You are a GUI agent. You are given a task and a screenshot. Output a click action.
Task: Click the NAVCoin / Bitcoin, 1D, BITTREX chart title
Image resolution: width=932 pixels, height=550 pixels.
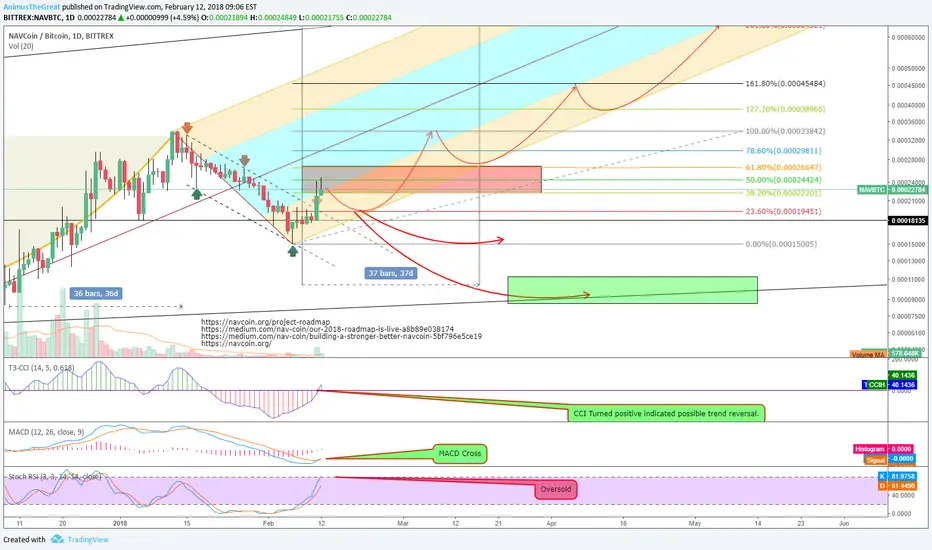pos(61,36)
